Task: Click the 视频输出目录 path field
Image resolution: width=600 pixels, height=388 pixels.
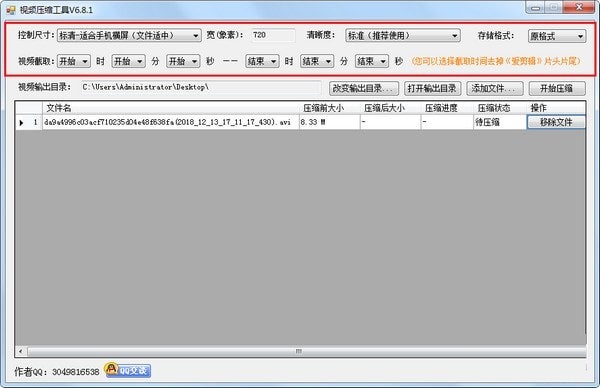Action: tap(201, 87)
